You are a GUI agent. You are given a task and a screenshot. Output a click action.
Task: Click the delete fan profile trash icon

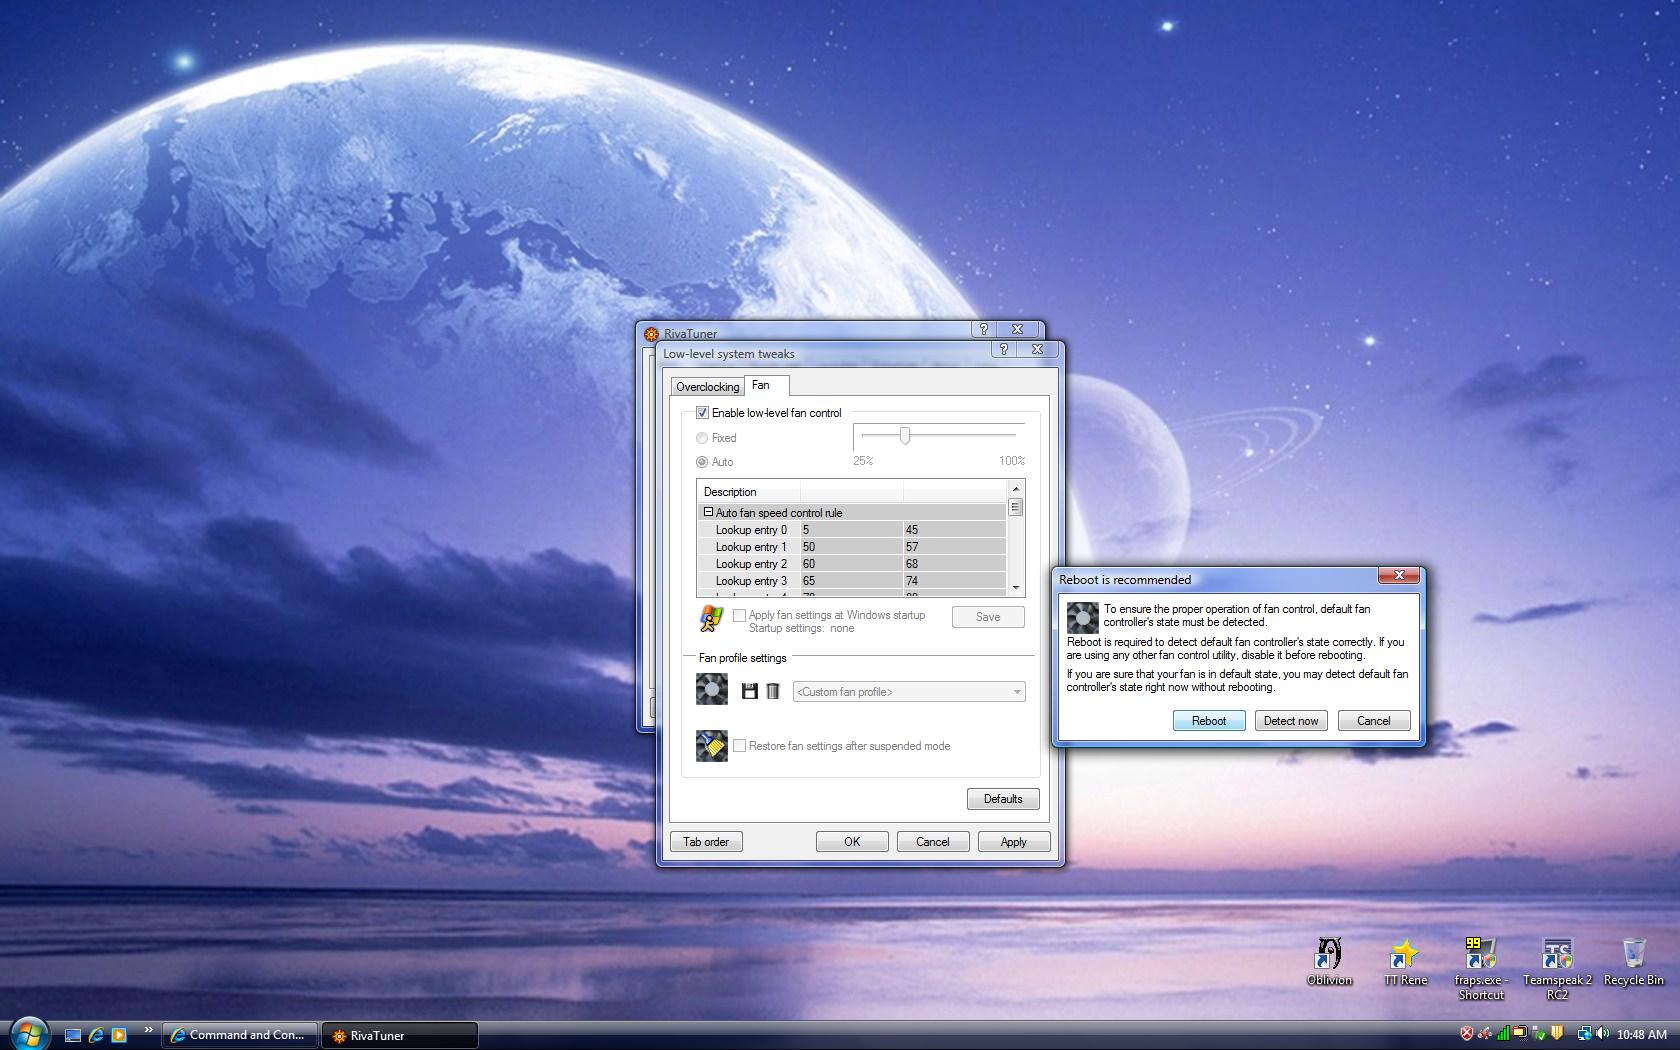click(x=772, y=691)
